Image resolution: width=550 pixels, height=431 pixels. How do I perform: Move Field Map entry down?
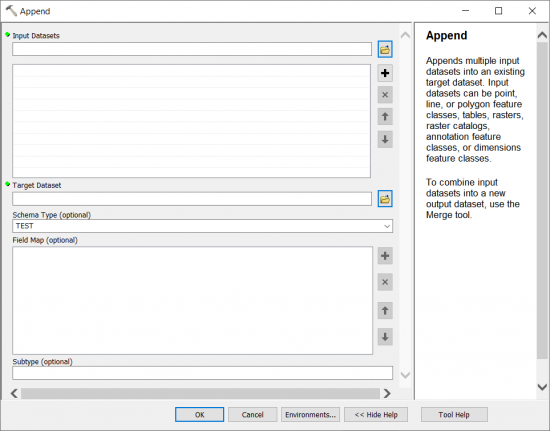[x=385, y=337]
